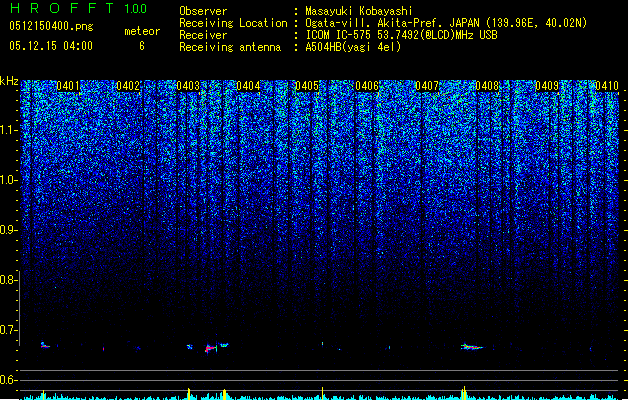Click the observer name Masayuki Kobayashi
Viewport: 629px width, 400px height.
[x=359, y=11]
